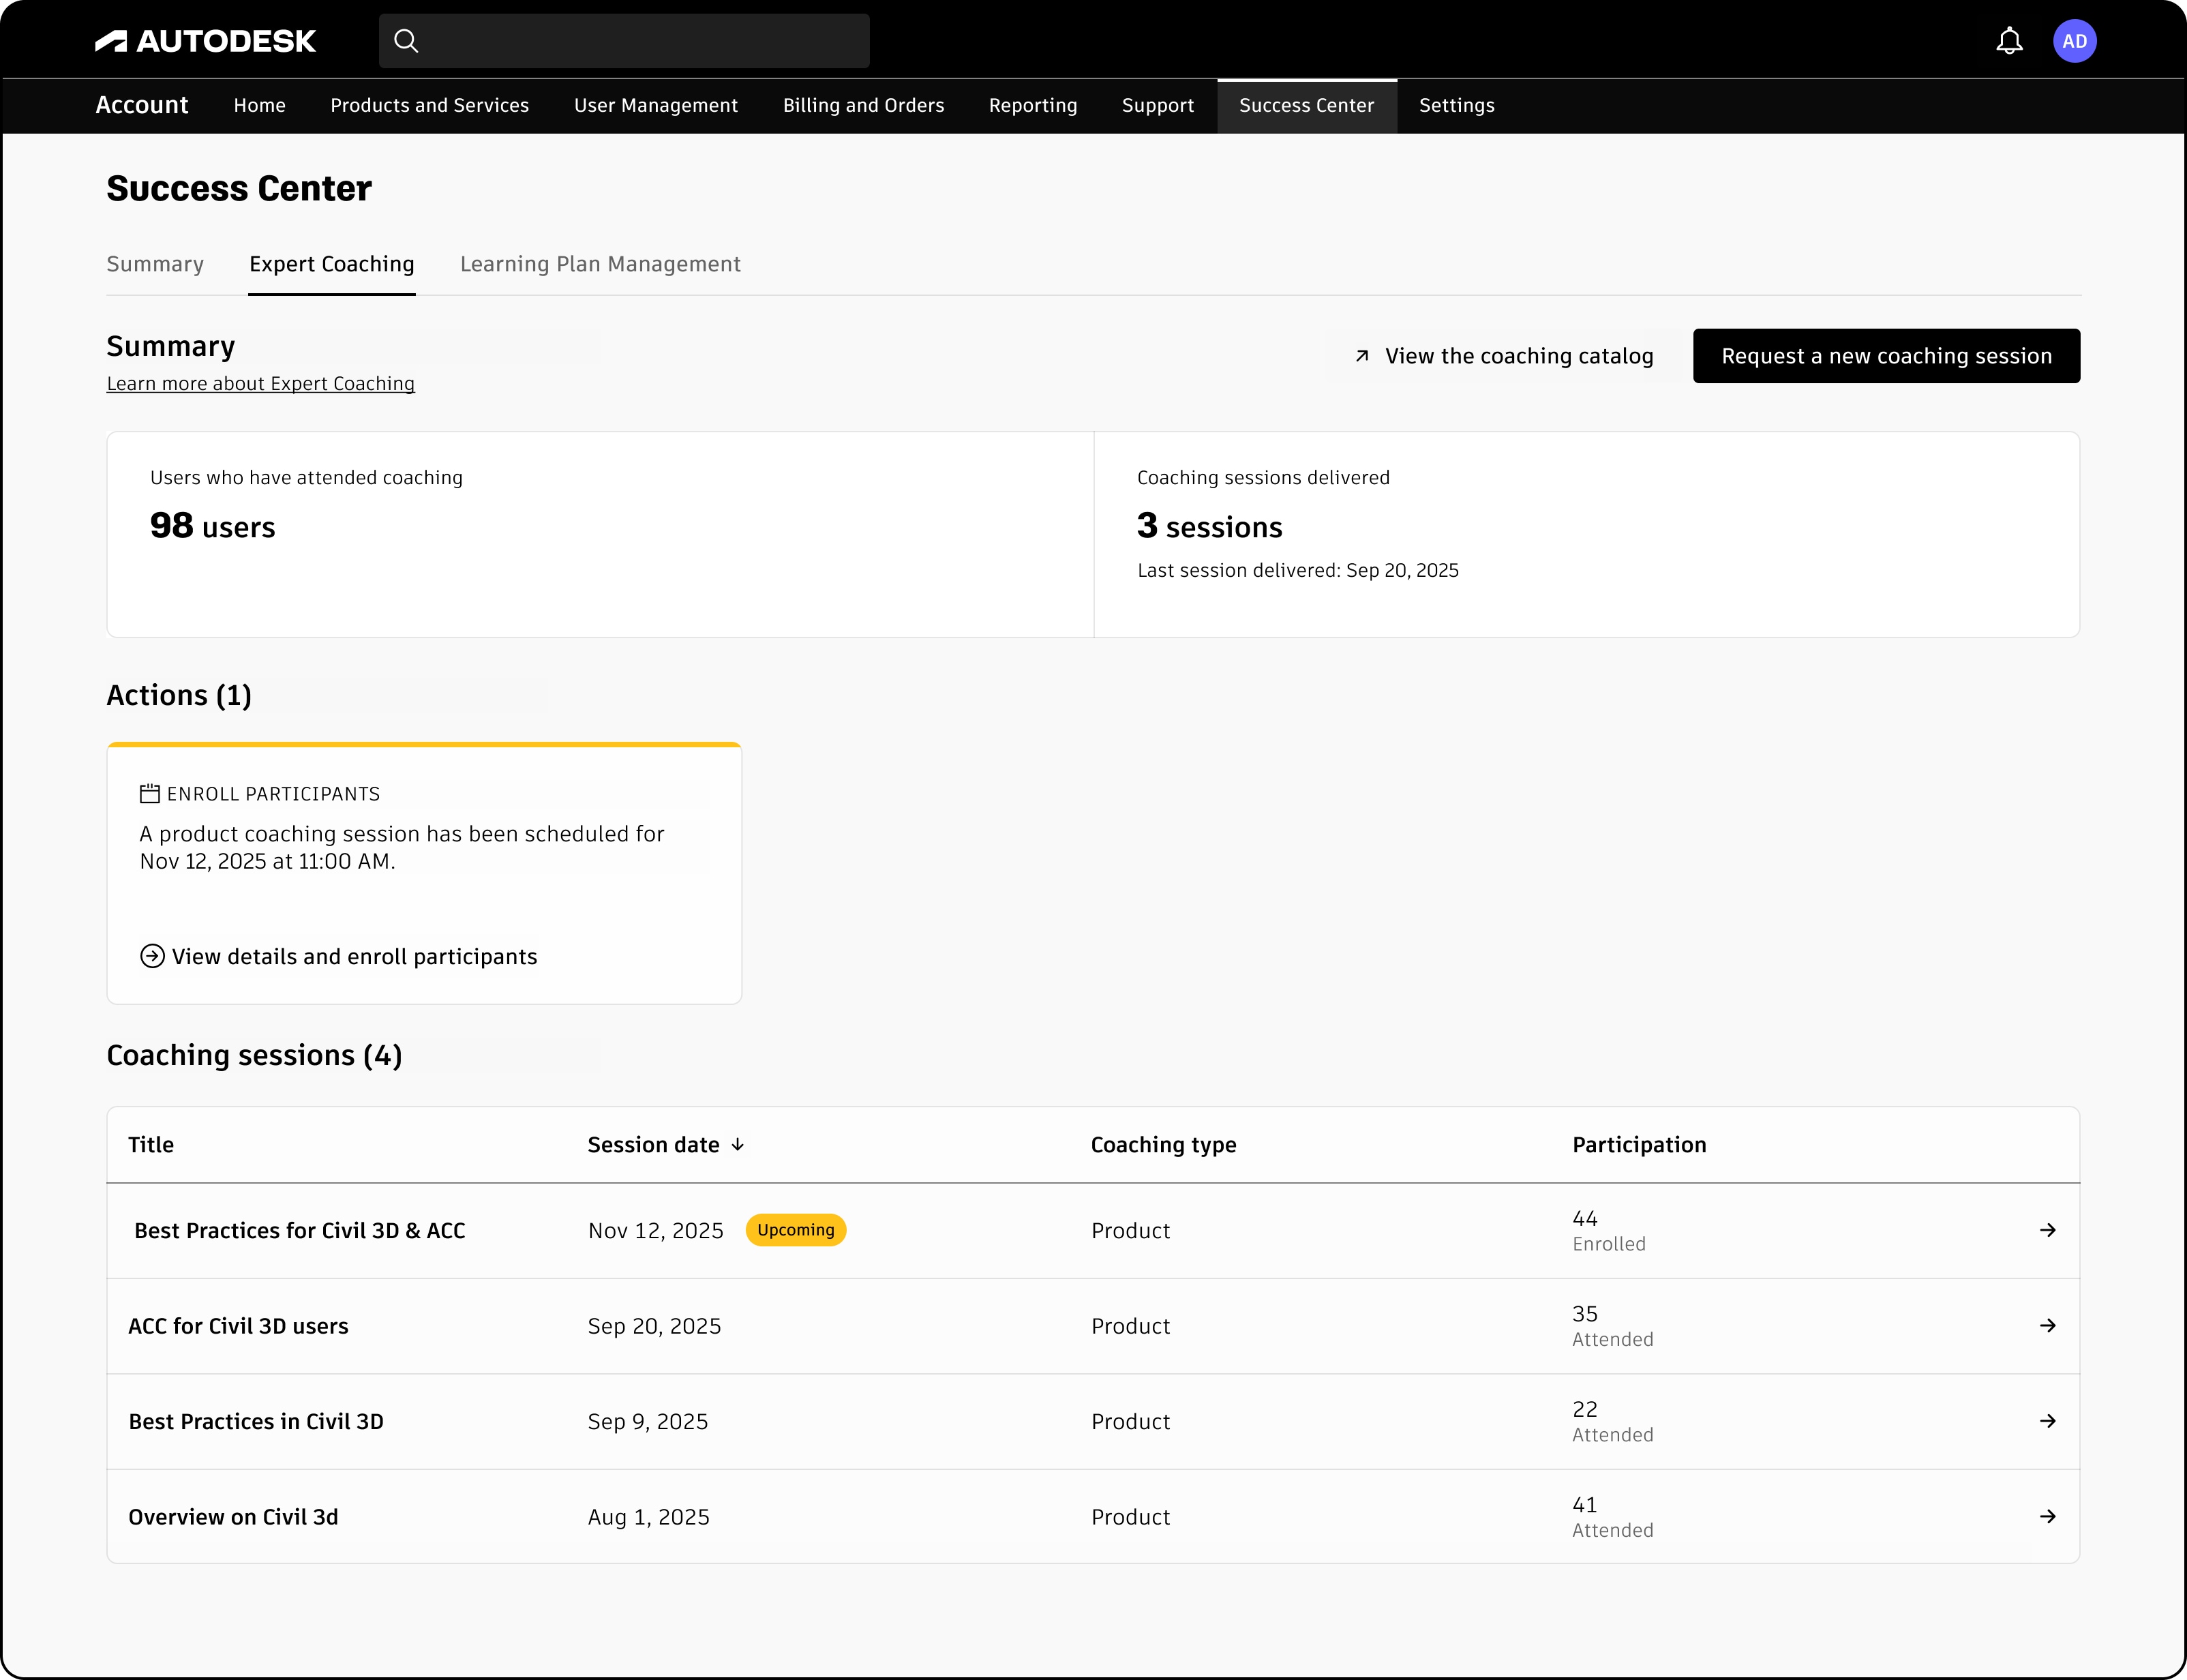Open the Reporting menu item
Screen dimensions: 2187x1680
(1032, 105)
